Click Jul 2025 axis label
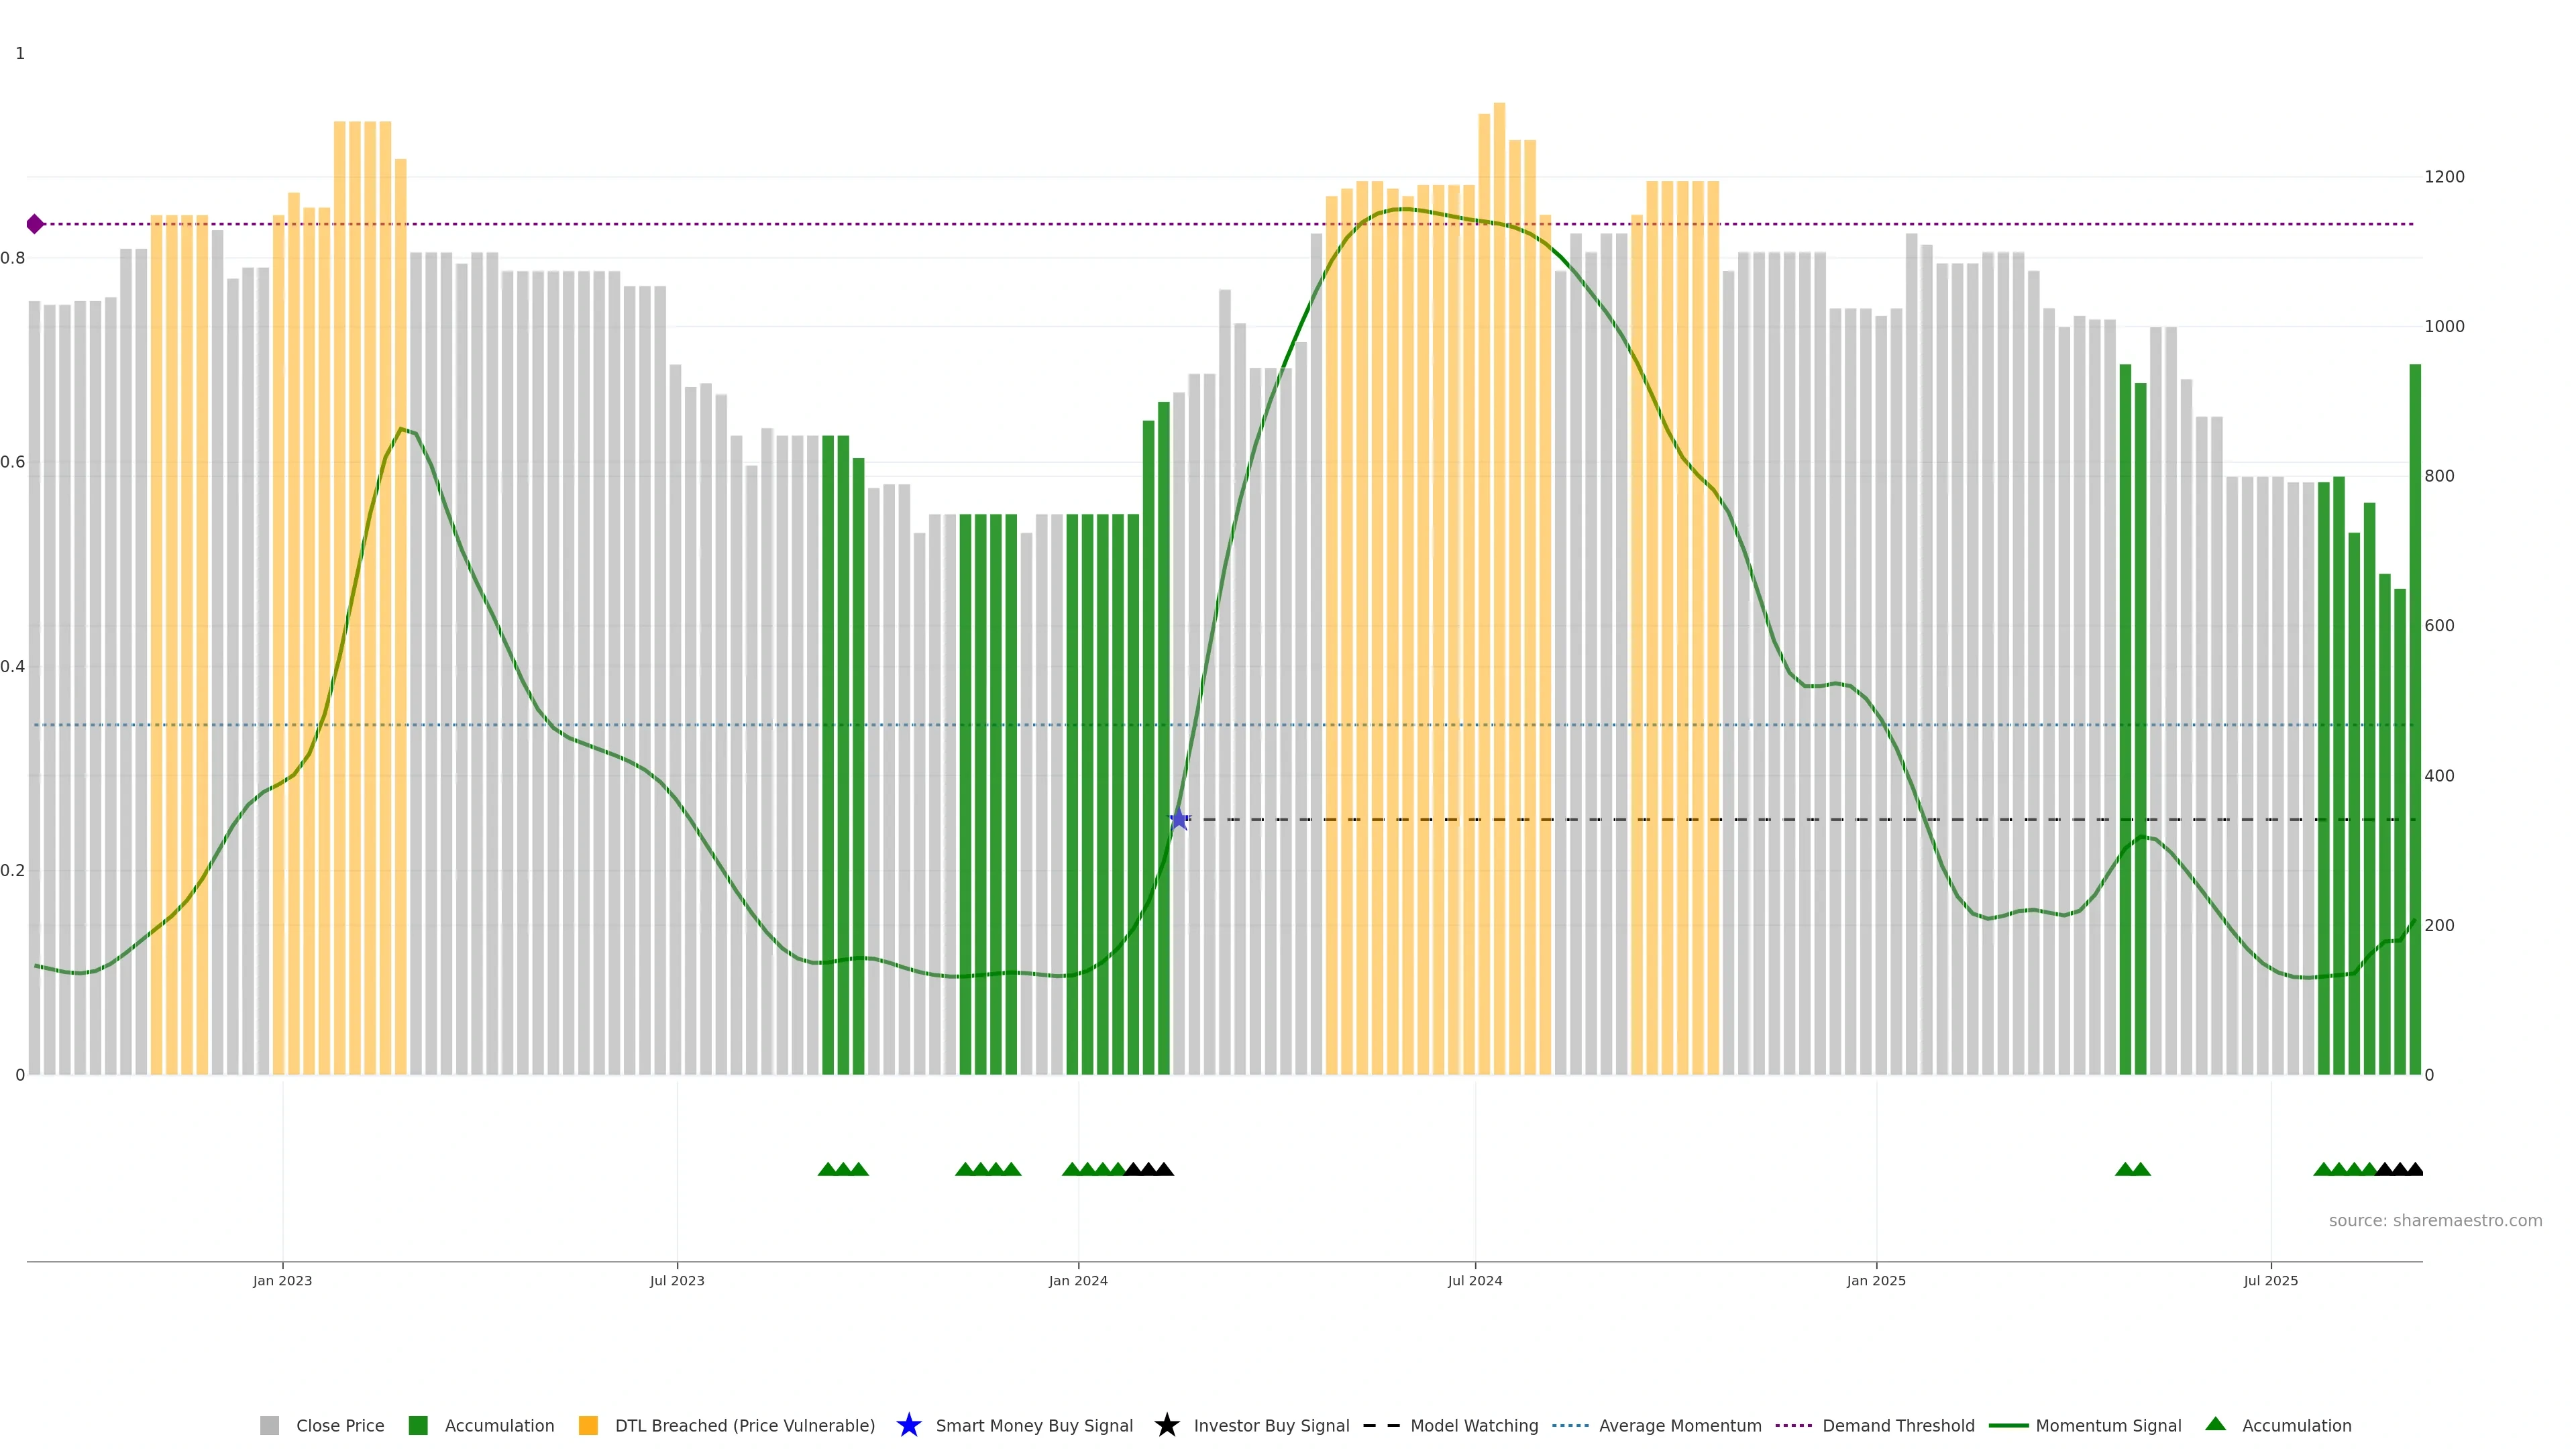This screenshot has height=1449, width=2576. 2270,1280
